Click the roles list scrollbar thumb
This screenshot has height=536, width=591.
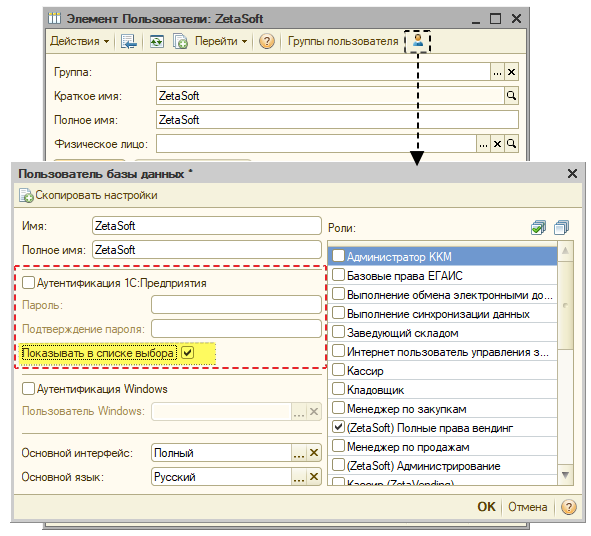(x=565, y=305)
